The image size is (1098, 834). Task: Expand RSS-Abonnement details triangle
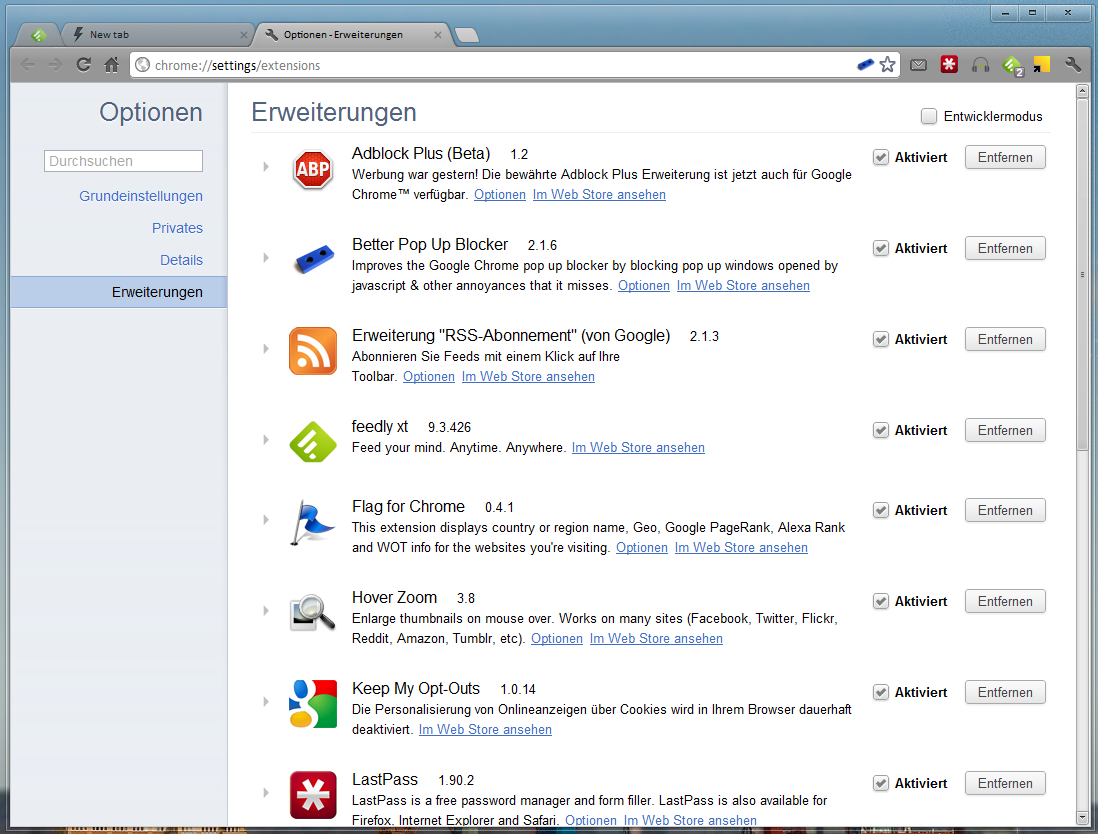(x=266, y=349)
